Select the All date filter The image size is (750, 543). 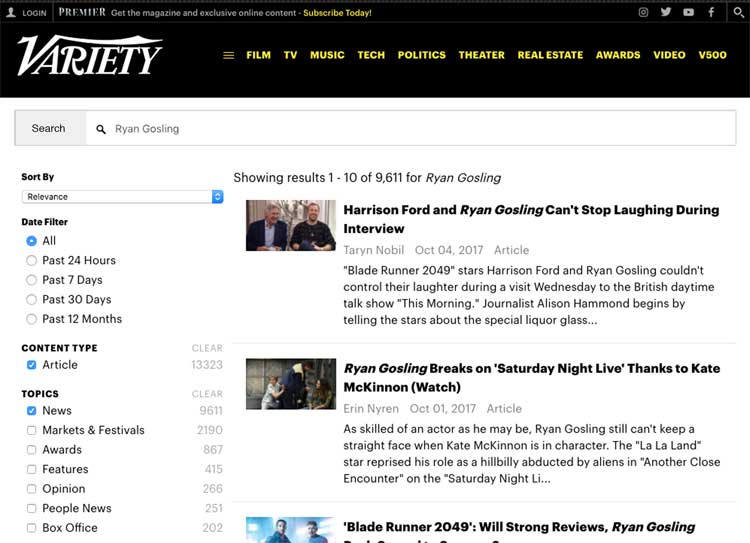32,241
